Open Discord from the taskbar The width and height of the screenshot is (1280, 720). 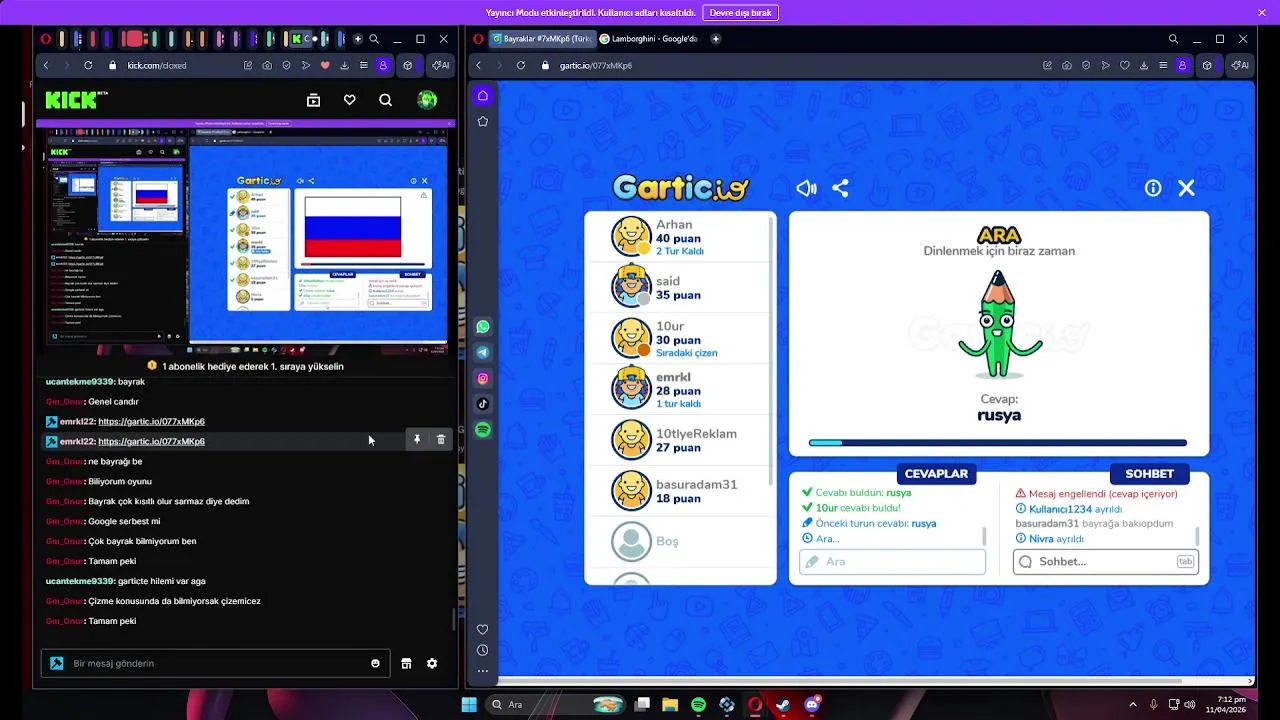pos(812,705)
